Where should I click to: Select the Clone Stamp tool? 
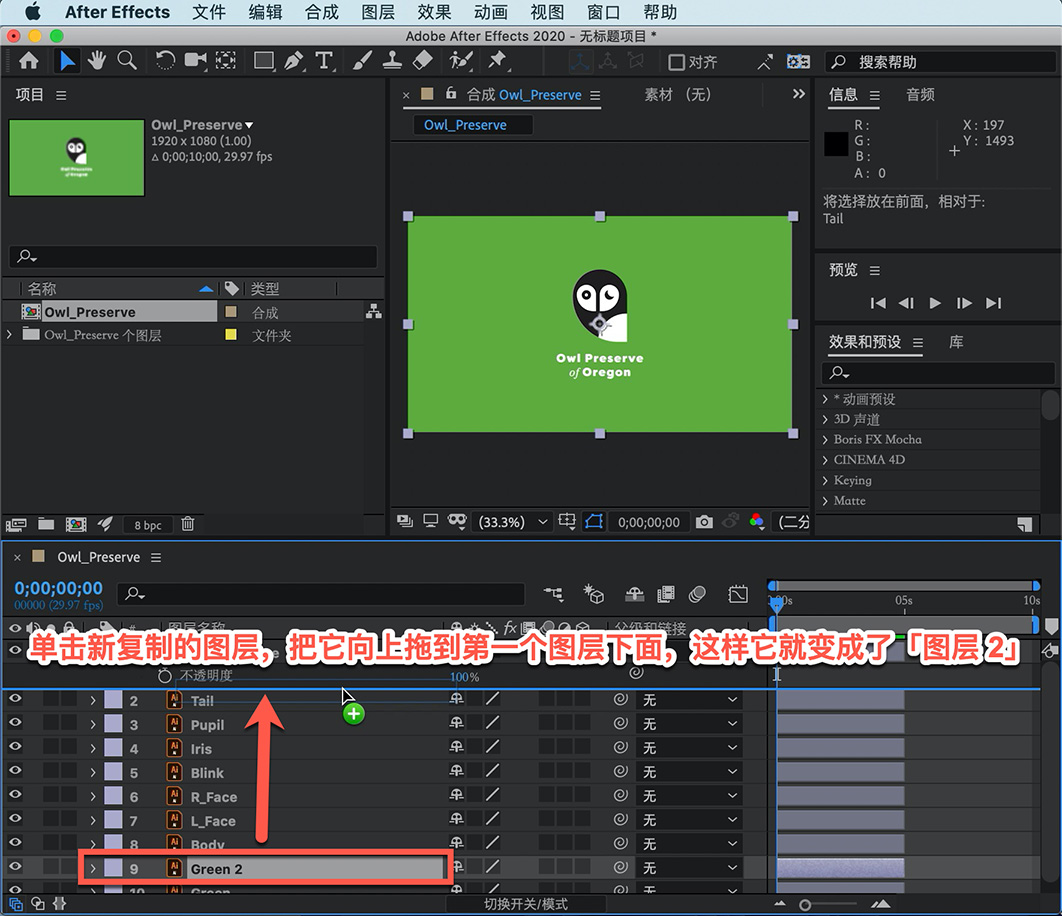(x=392, y=61)
